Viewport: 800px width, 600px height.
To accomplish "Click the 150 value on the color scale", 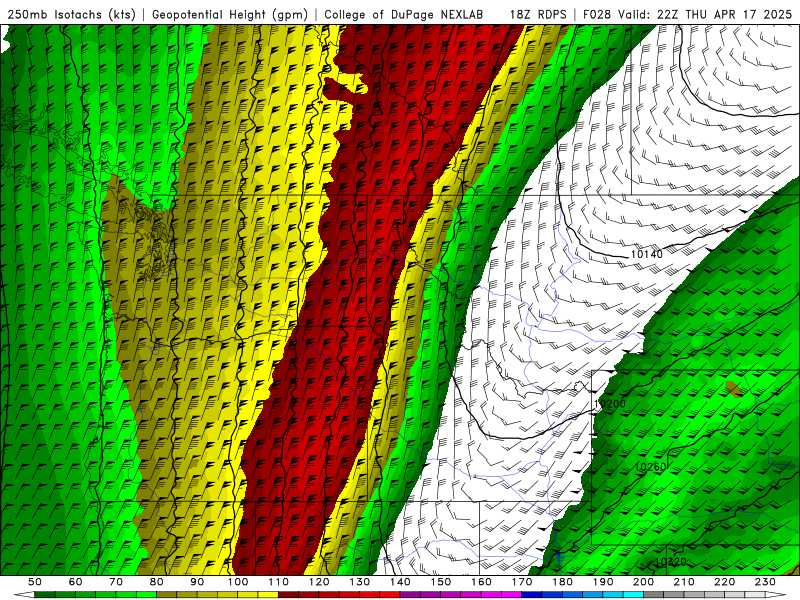I will 441,582.
